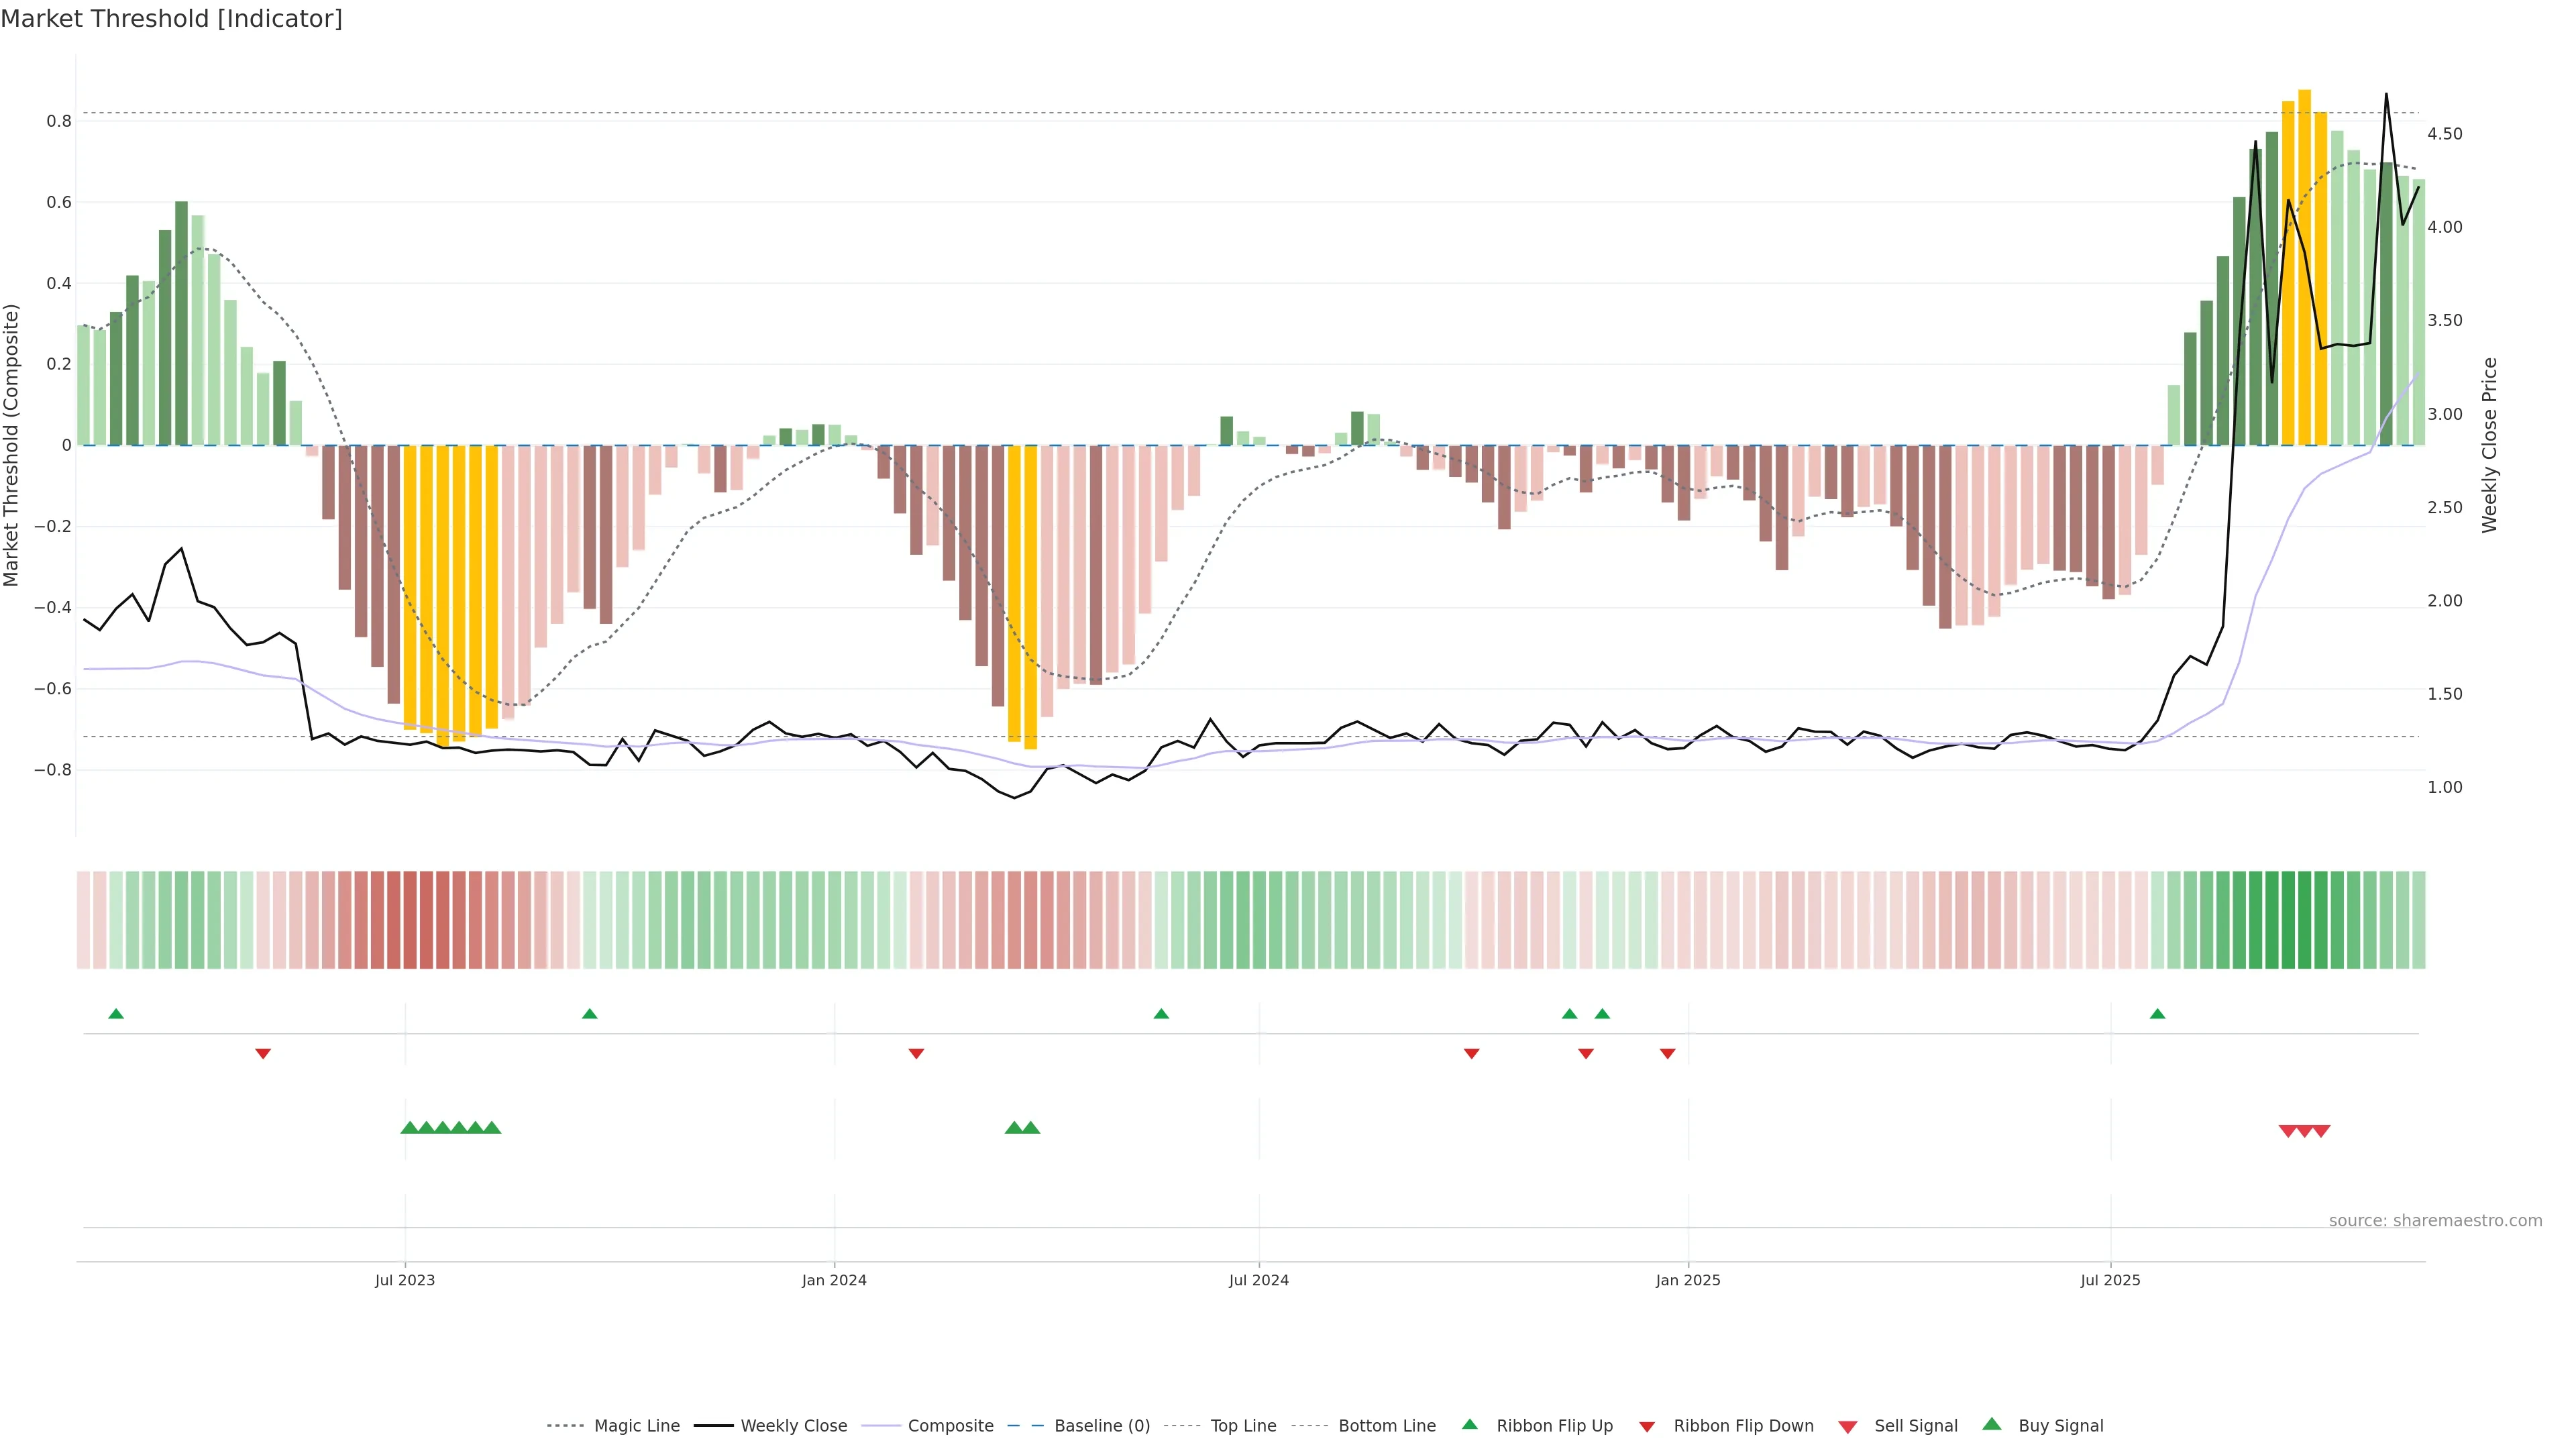Screen dimensions: 2576x1449
Task: Click the Jan 2024 x-axis label
Action: coord(834,1280)
